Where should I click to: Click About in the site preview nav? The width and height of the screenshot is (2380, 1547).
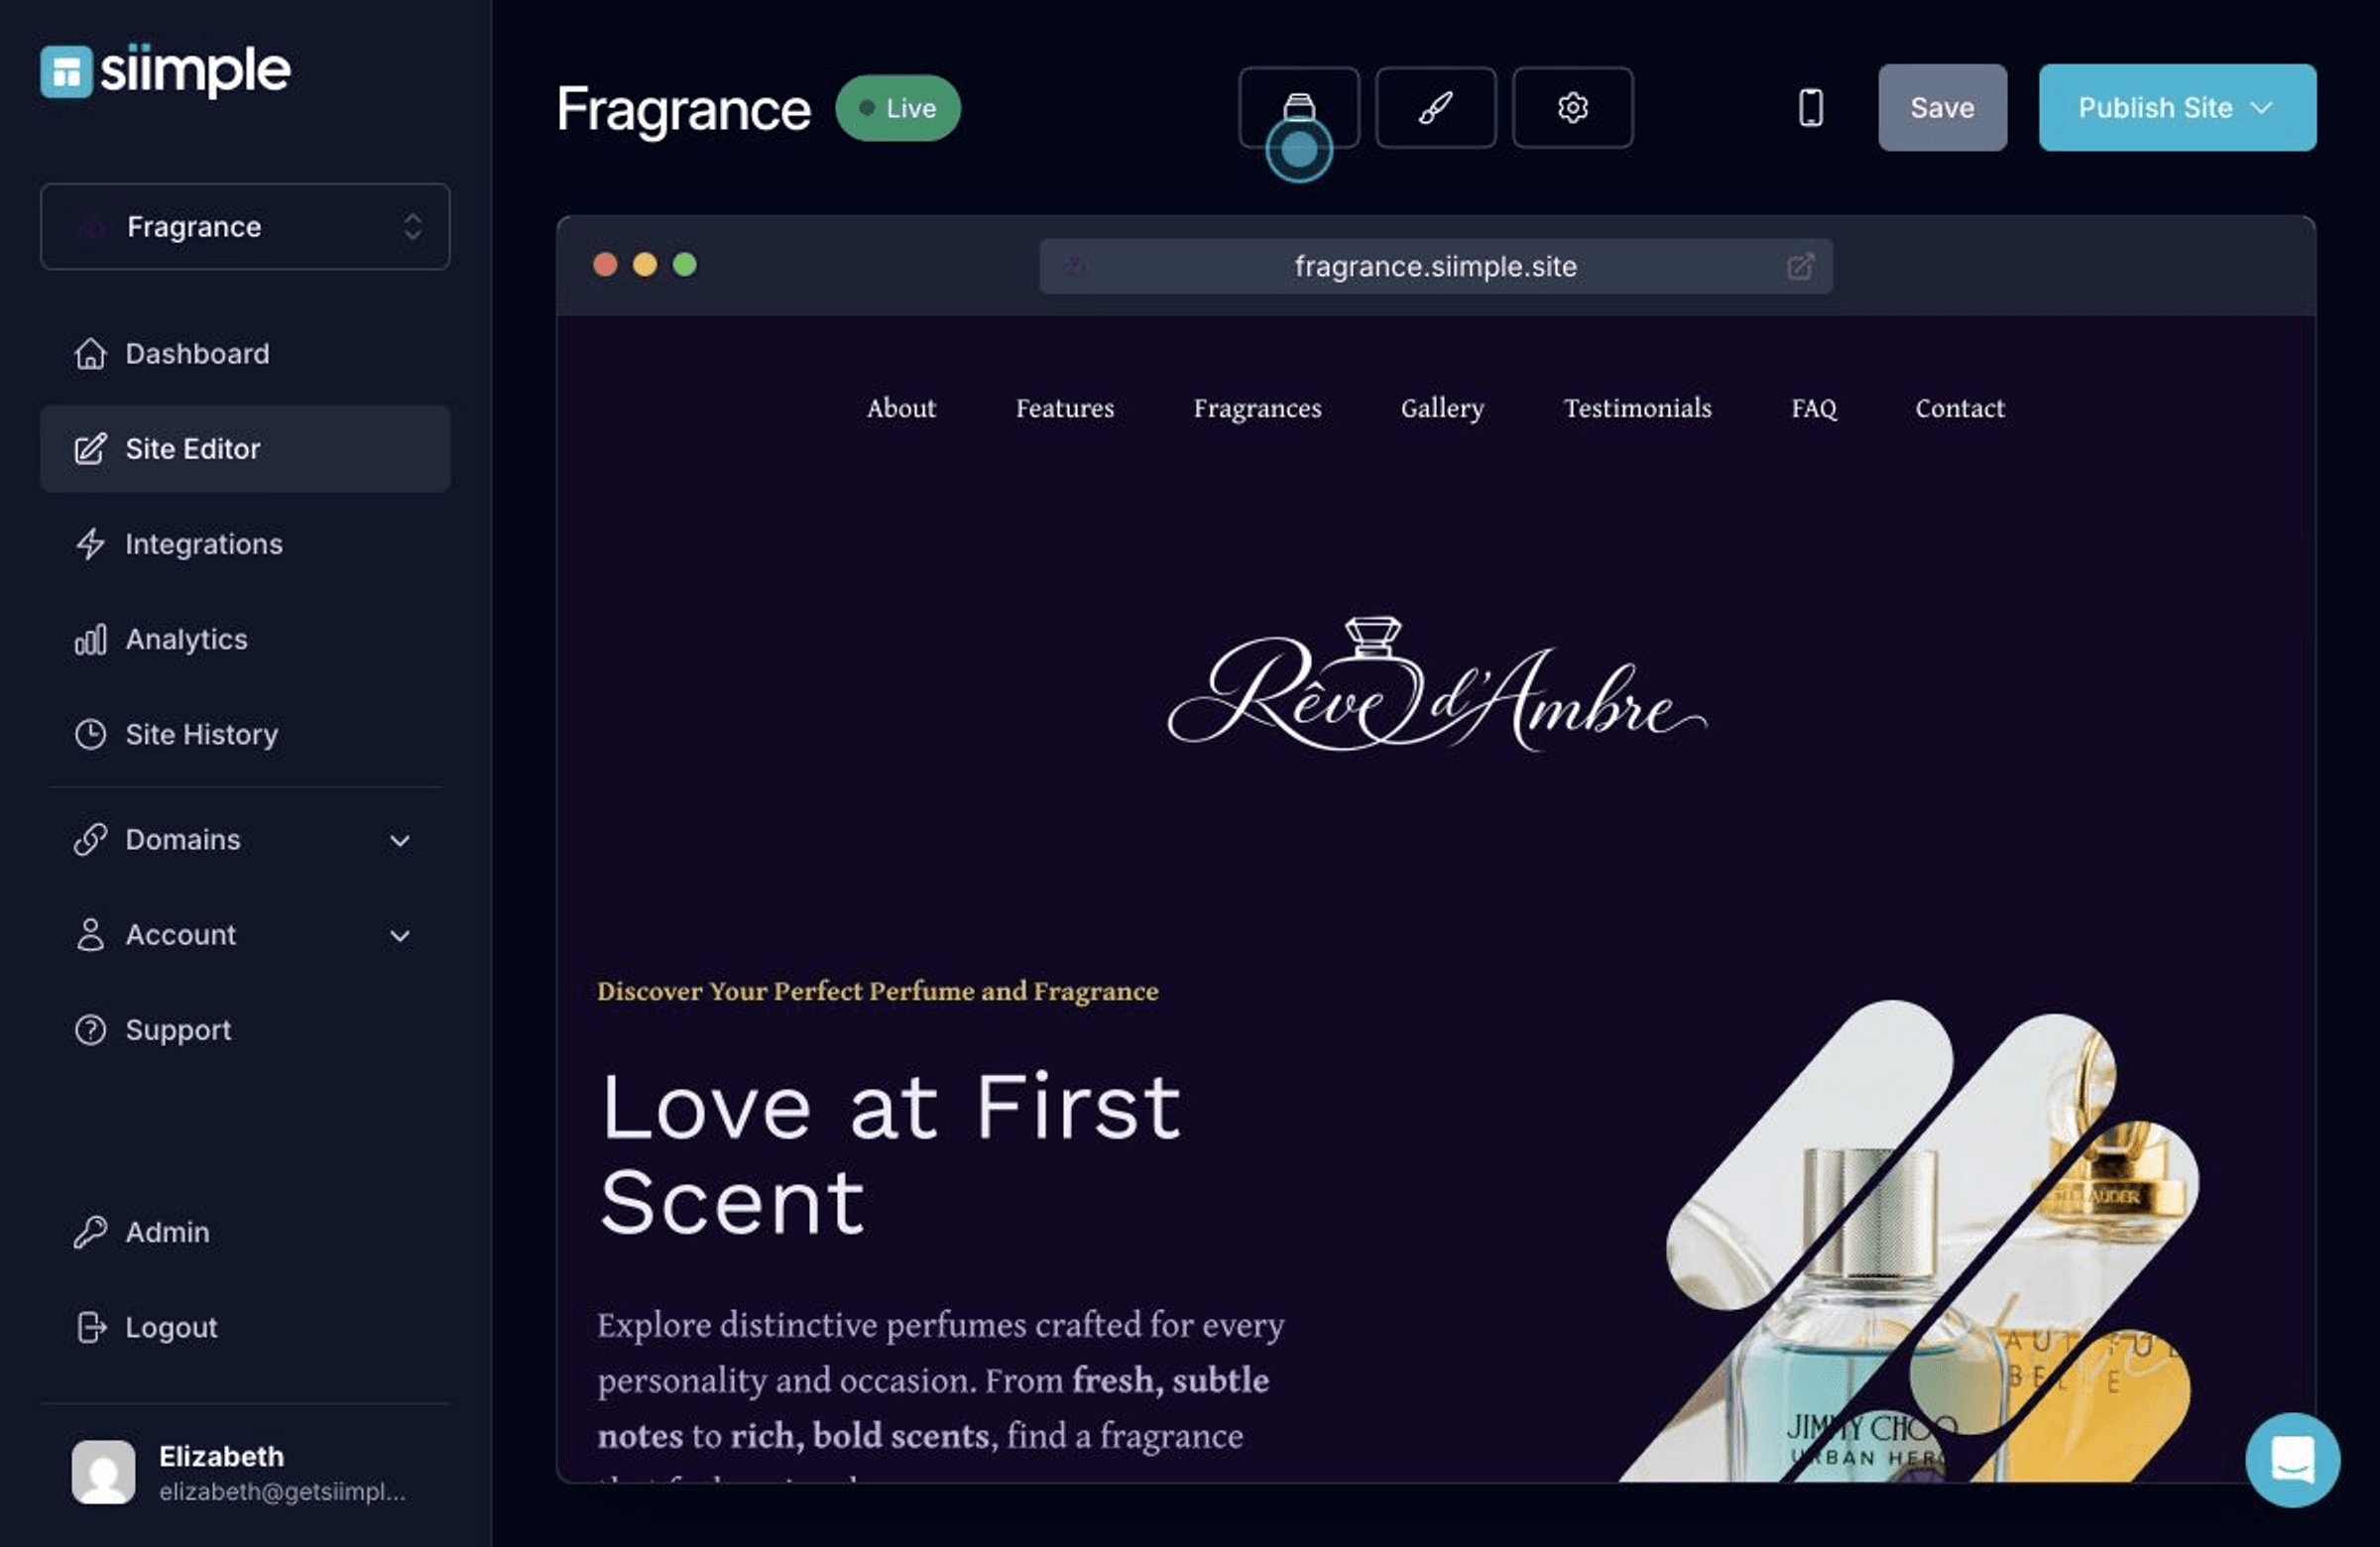click(x=901, y=408)
